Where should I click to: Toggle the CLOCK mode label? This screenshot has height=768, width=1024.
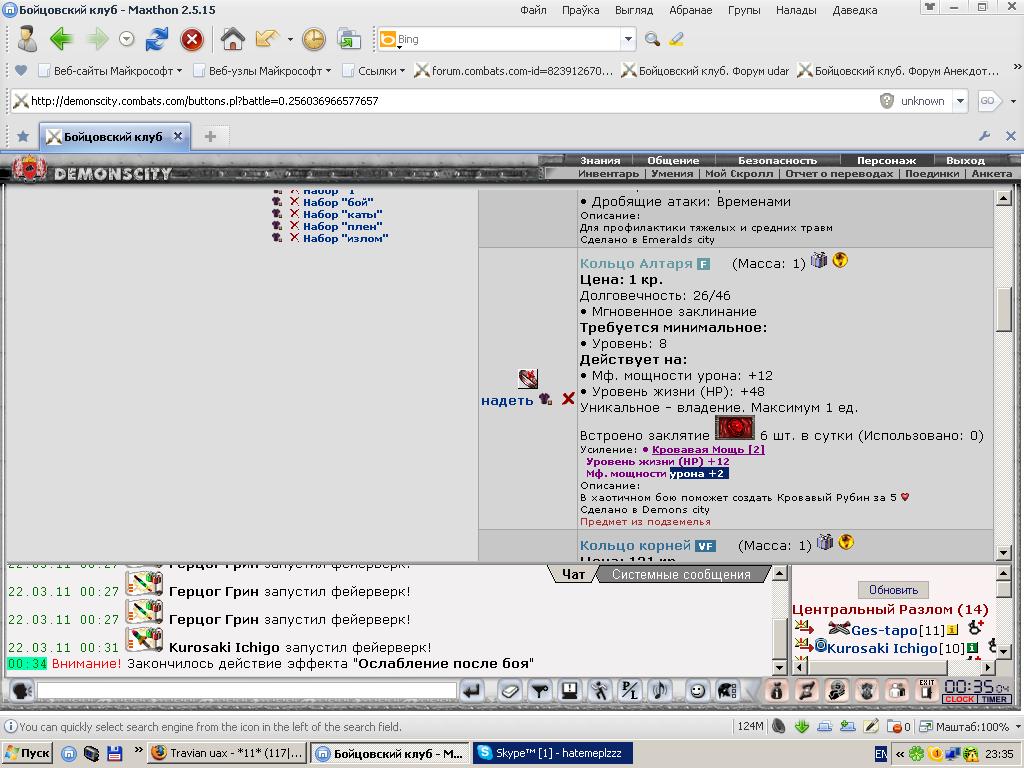tap(959, 699)
